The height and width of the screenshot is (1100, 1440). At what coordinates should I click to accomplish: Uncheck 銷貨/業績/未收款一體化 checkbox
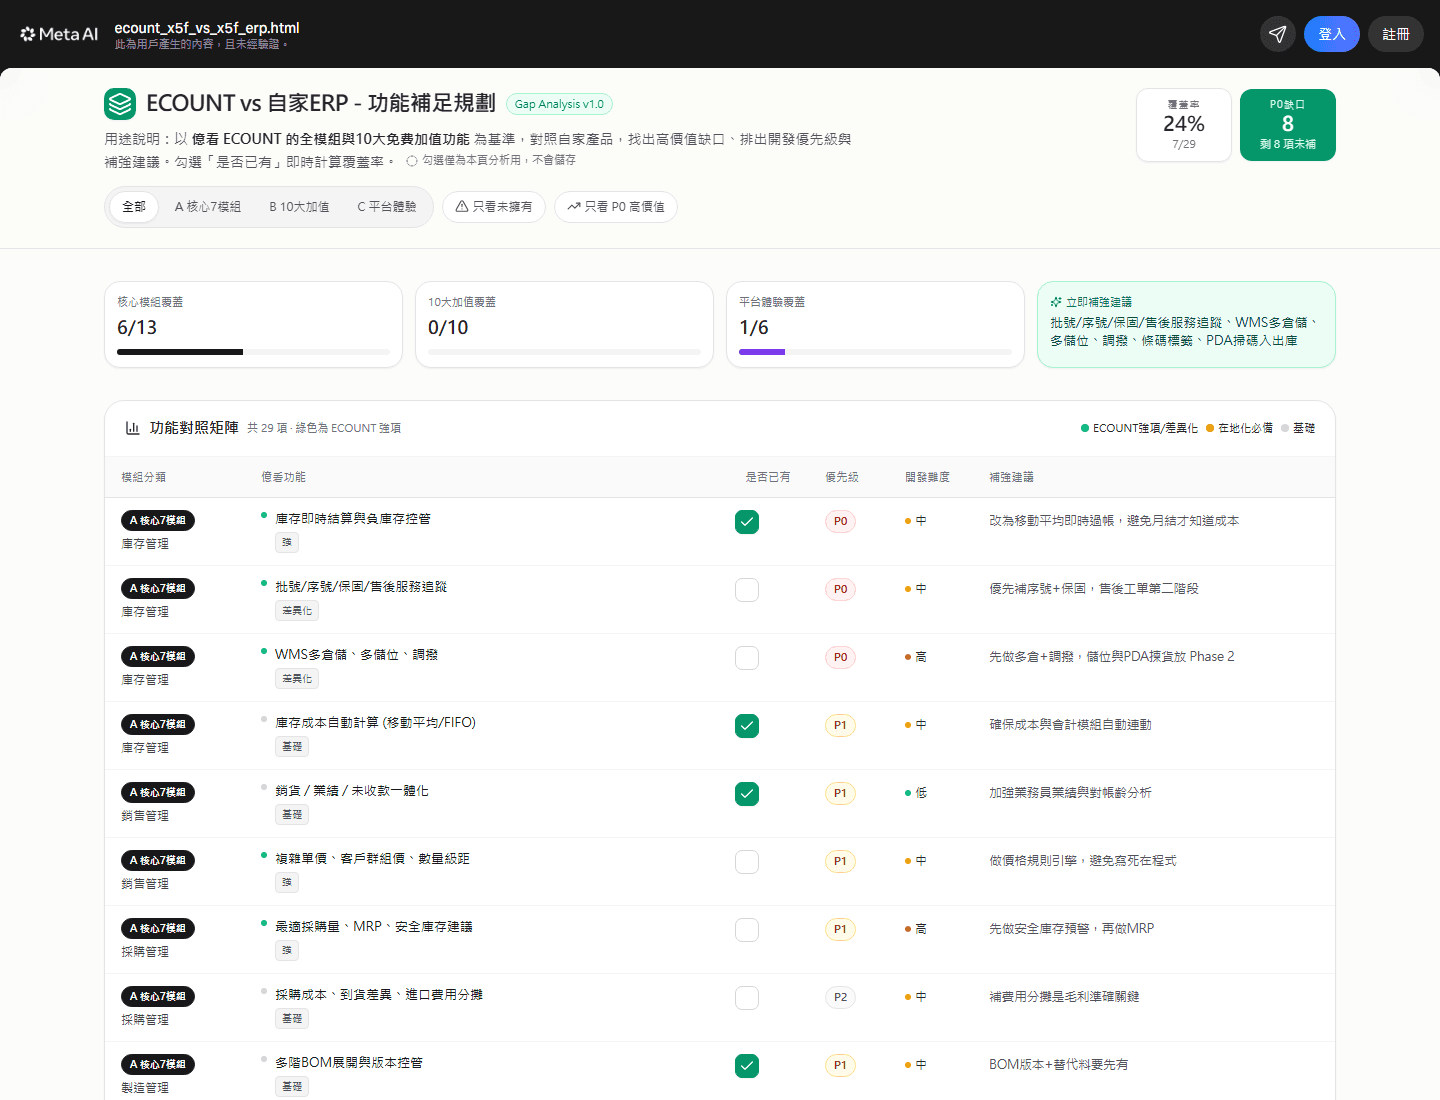pyautogui.click(x=747, y=794)
